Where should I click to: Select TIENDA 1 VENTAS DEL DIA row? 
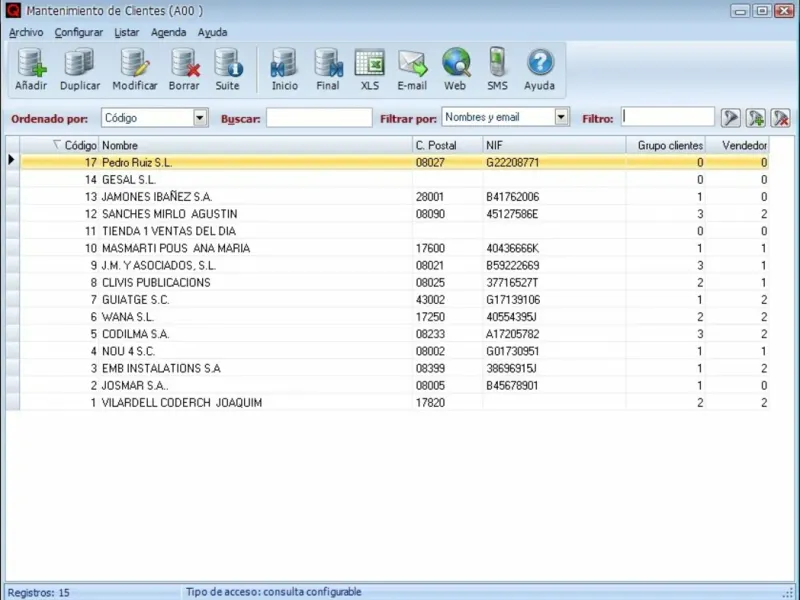click(x=394, y=231)
